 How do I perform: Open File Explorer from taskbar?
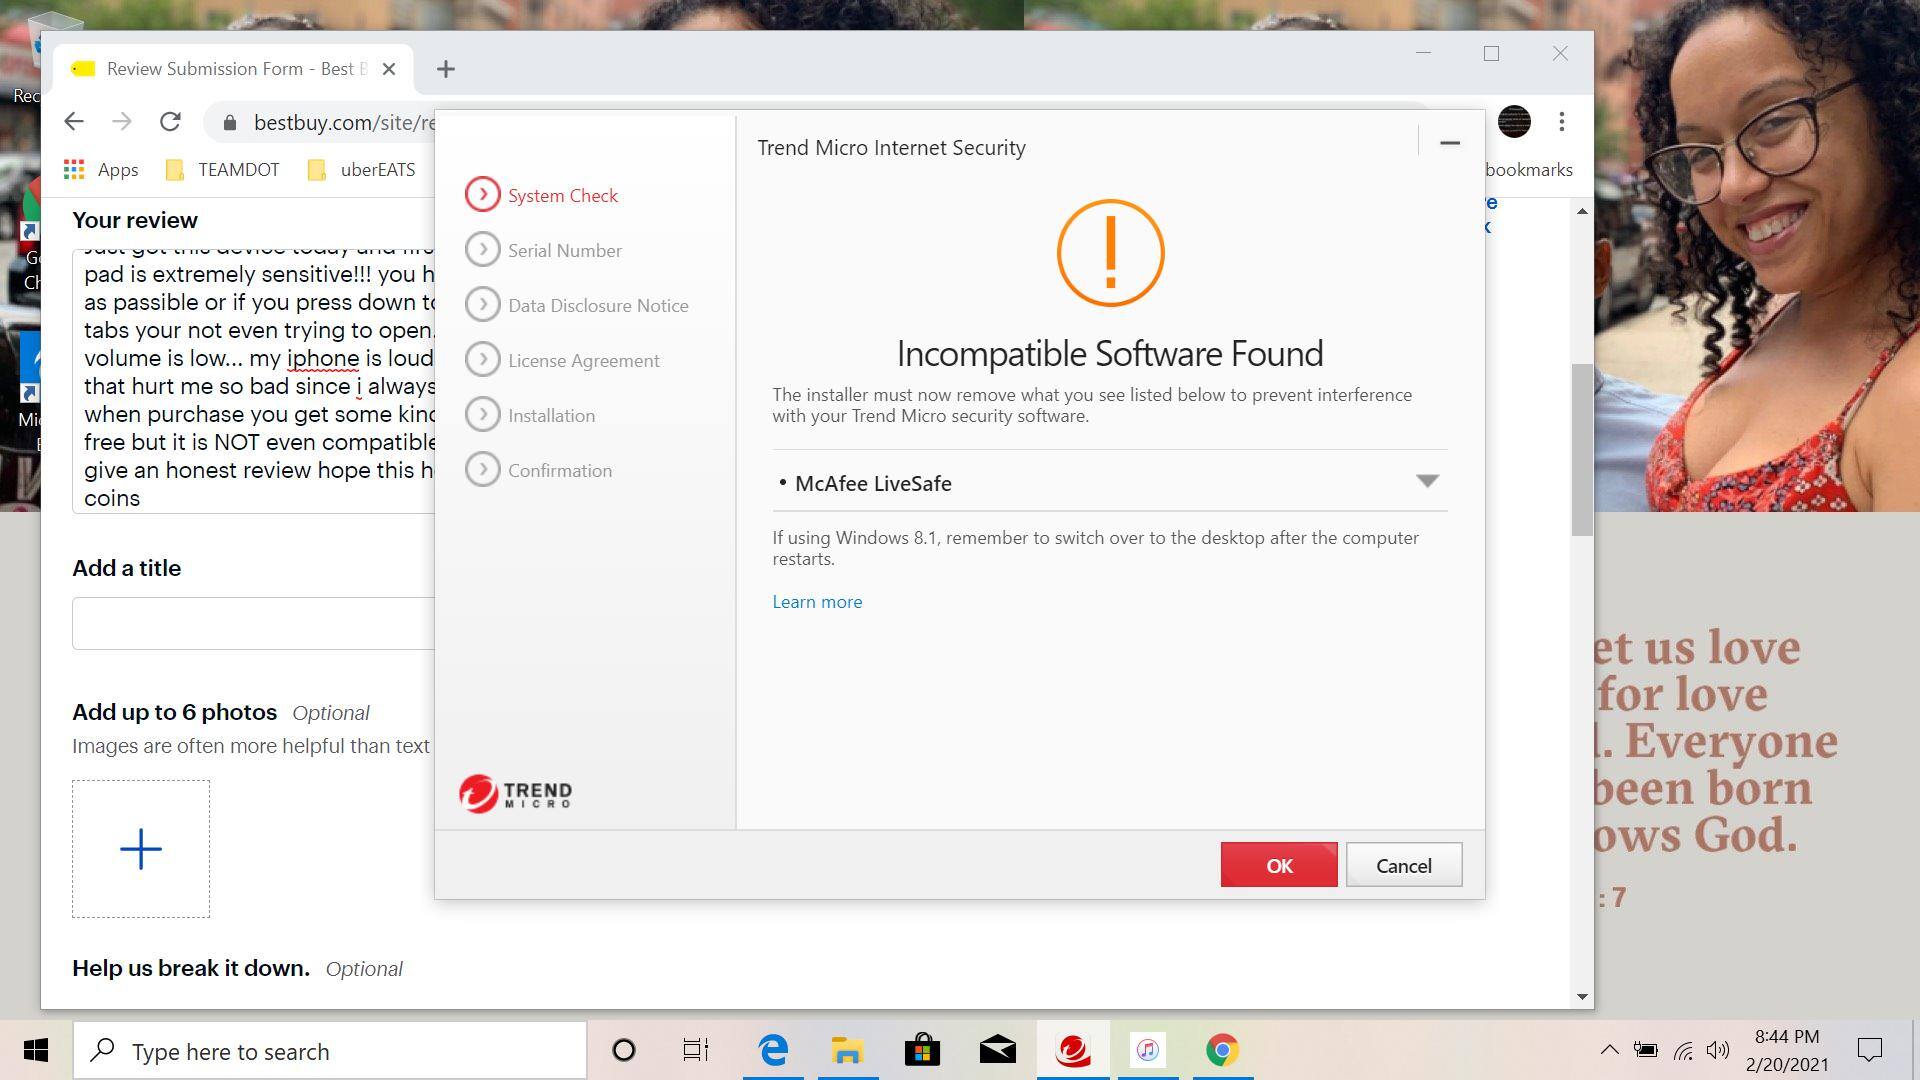point(847,1051)
